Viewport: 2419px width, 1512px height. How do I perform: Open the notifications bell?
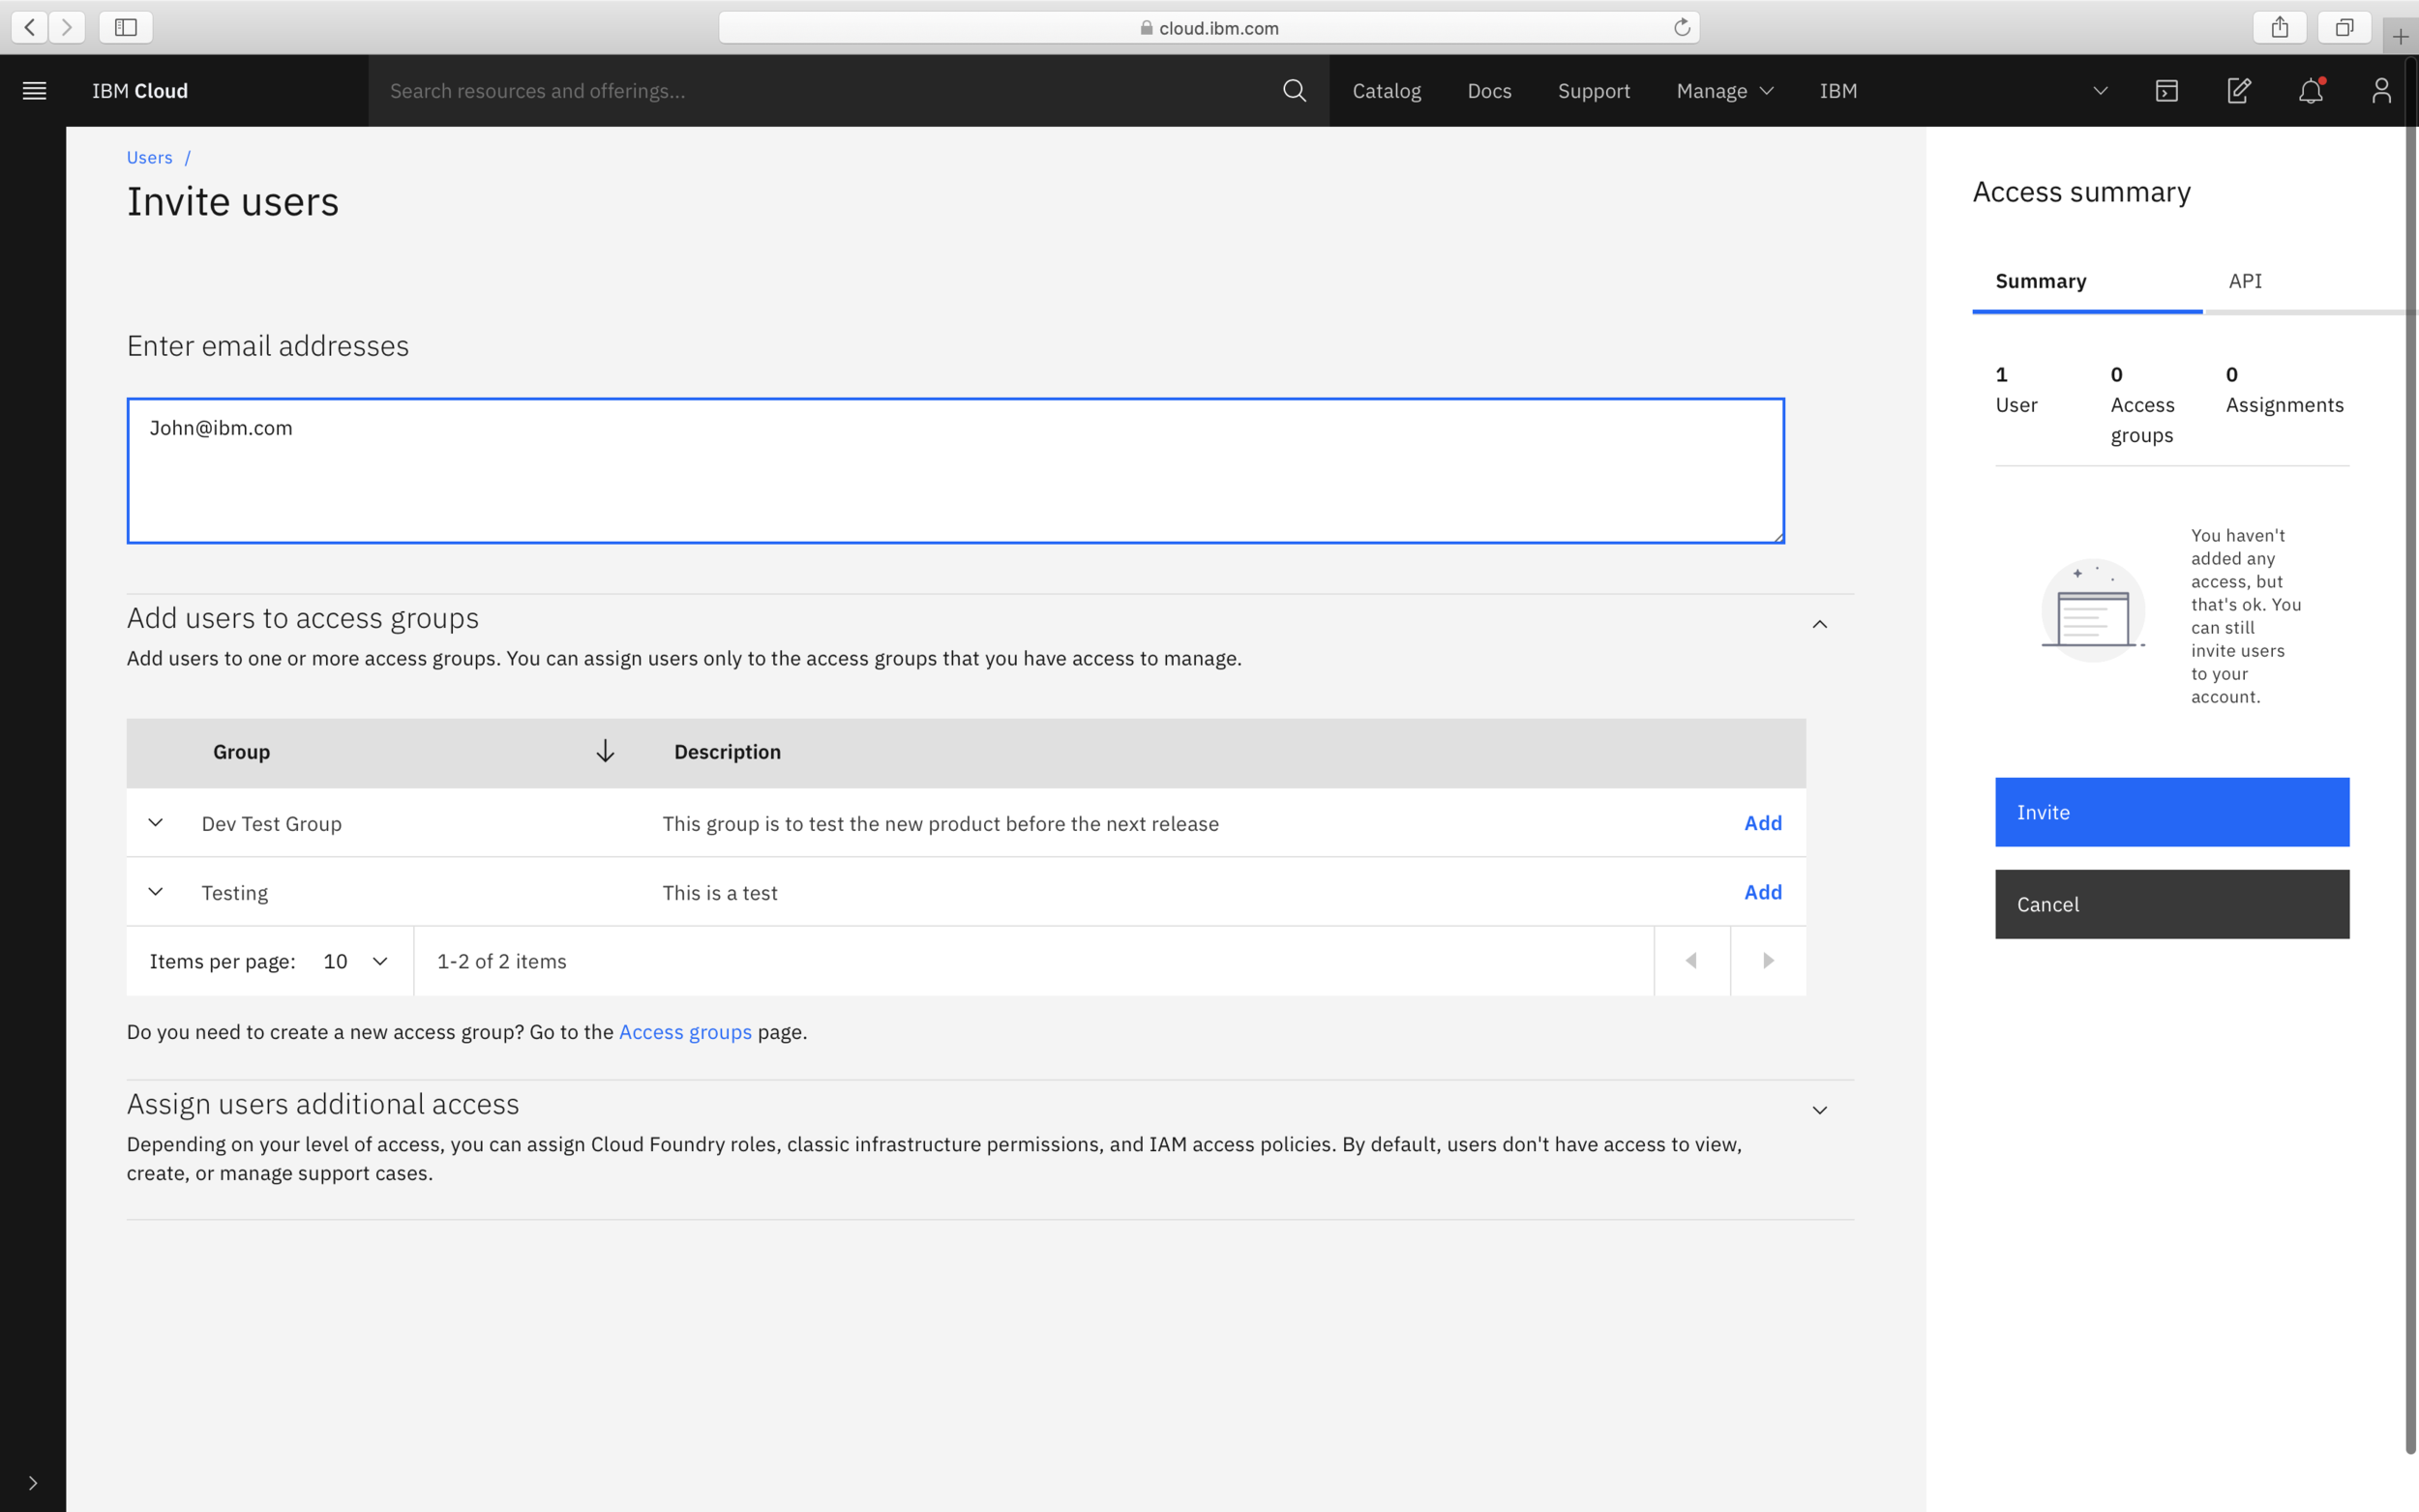tap(2310, 91)
